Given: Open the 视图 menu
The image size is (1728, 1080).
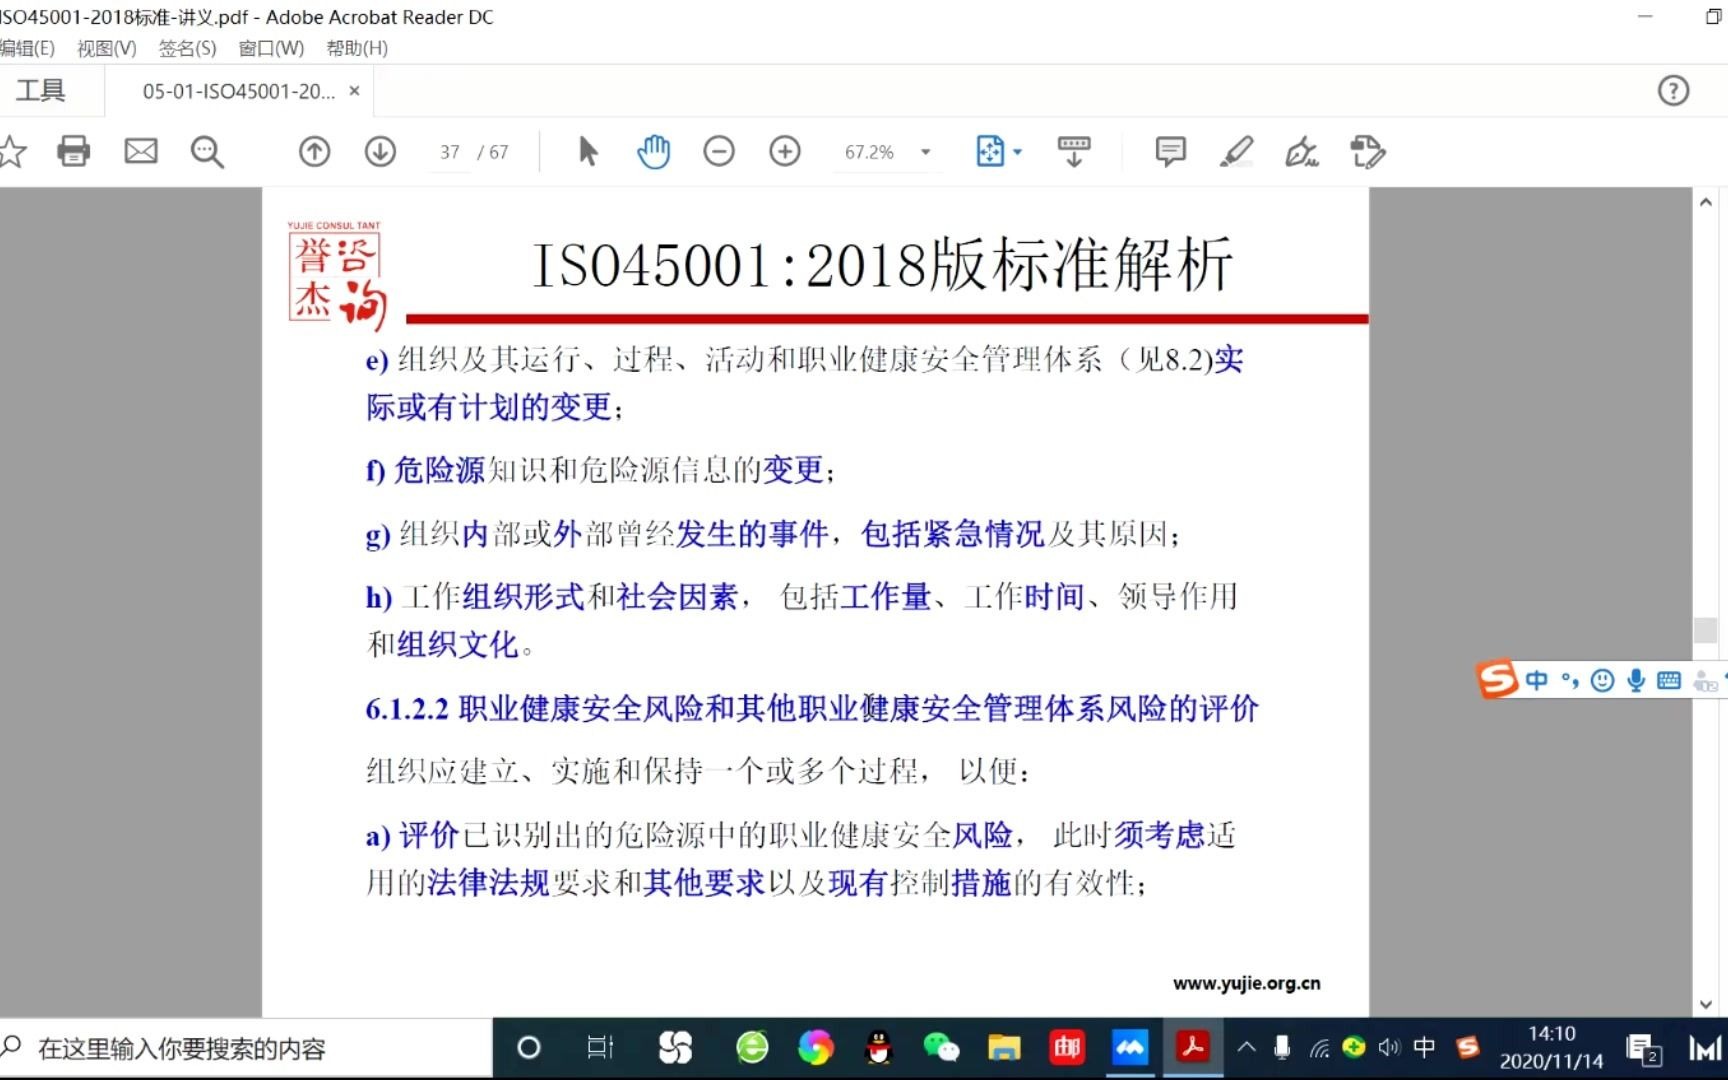Looking at the screenshot, I should pyautogui.click(x=105, y=48).
